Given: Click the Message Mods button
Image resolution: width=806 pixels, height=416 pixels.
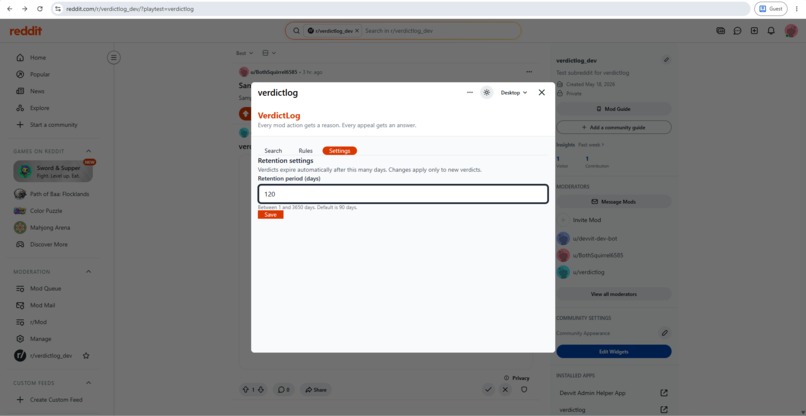Looking at the screenshot, I should [x=614, y=202].
